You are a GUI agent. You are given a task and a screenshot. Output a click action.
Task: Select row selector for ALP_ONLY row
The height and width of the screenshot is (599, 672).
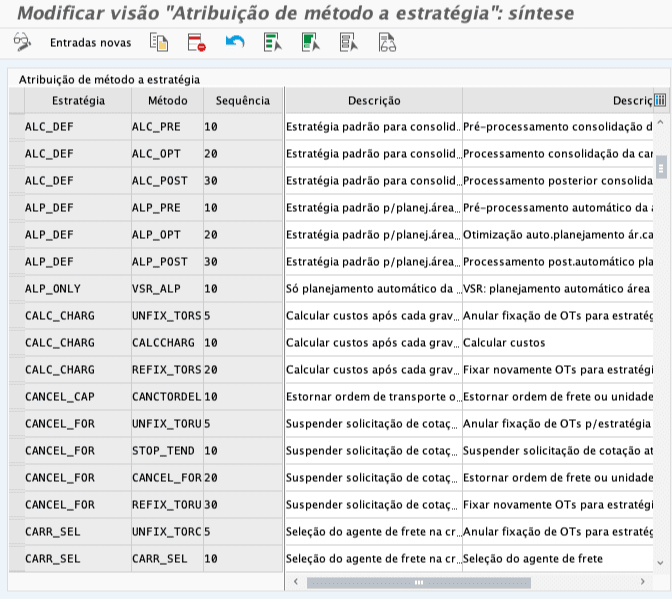pos(17,289)
